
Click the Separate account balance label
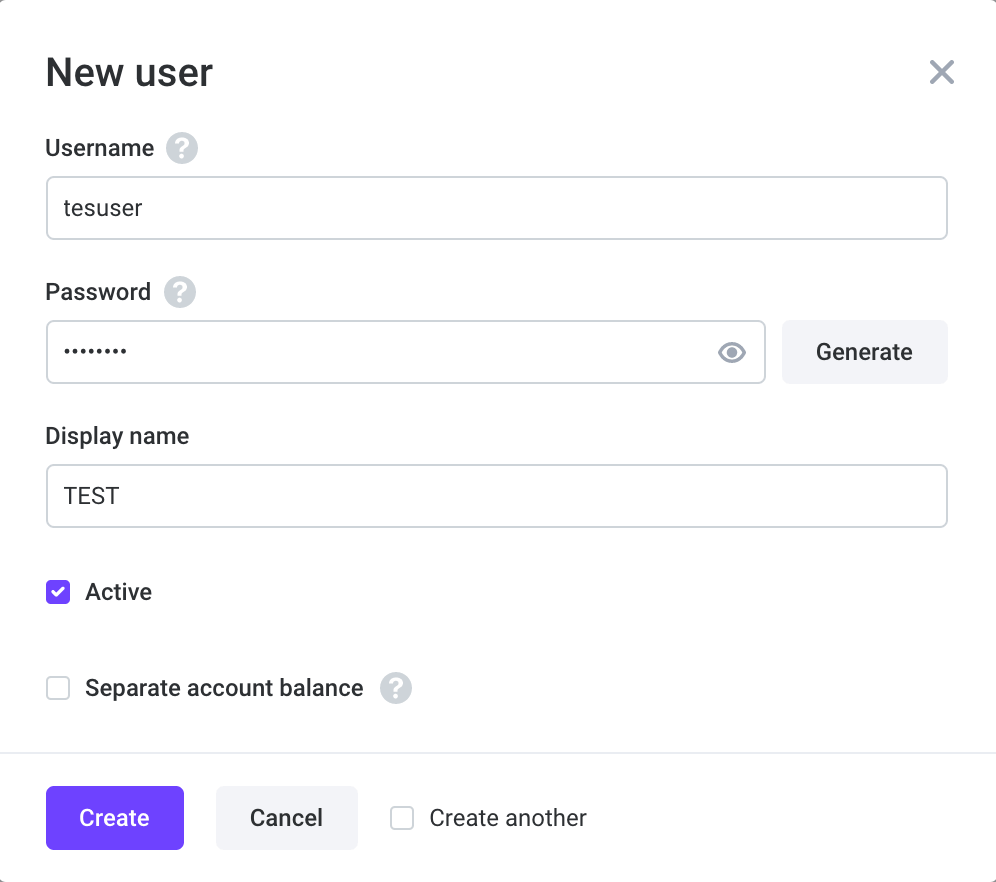coord(224,688)
